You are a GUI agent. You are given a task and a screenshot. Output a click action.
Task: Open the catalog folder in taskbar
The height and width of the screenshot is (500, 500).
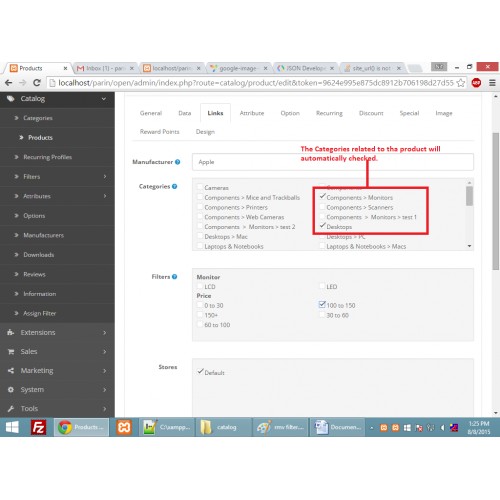coord(224,427)
